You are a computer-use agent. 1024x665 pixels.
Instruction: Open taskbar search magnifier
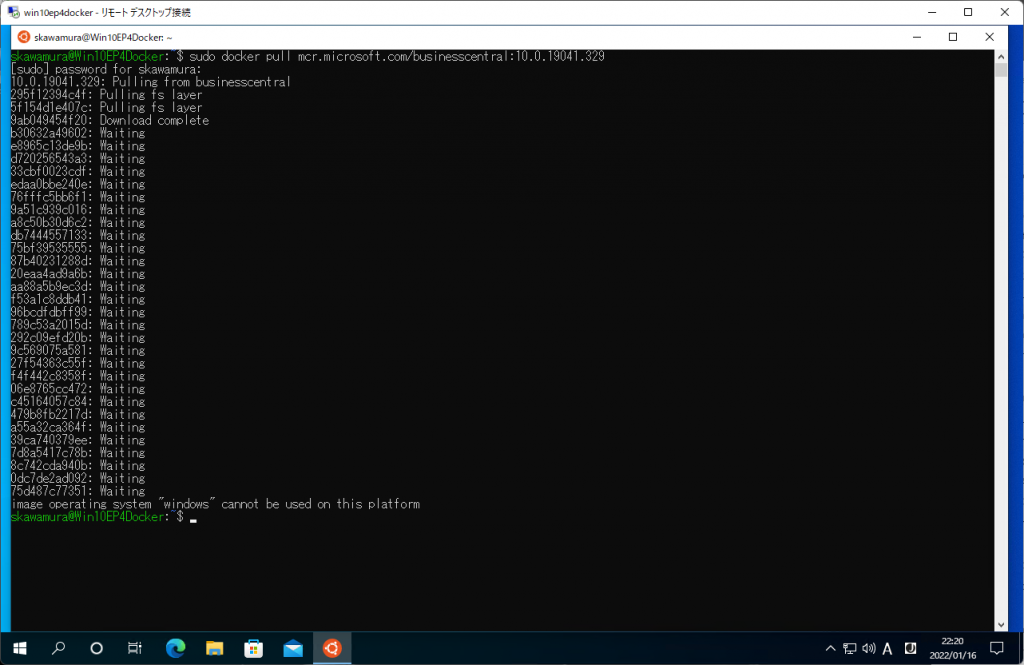click(x=58, y=648)
